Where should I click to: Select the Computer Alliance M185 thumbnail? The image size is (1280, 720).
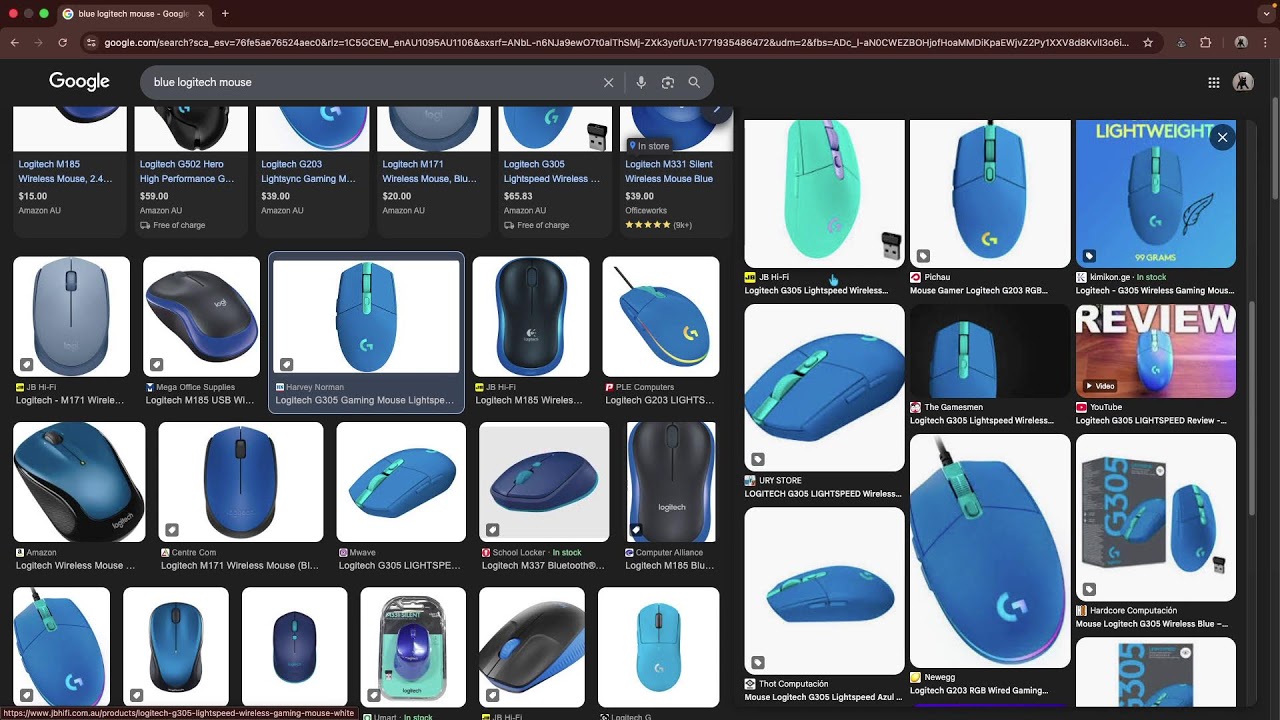click(x=672, y=482)
